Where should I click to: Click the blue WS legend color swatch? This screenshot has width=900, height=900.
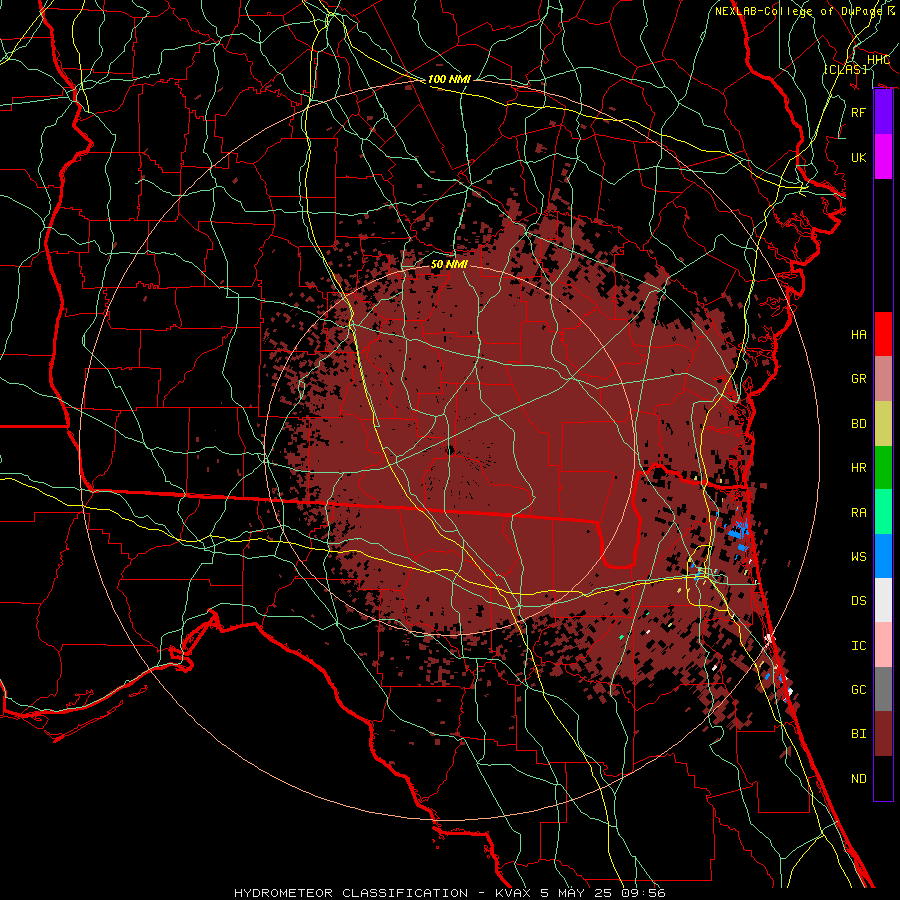pos(883,556)
